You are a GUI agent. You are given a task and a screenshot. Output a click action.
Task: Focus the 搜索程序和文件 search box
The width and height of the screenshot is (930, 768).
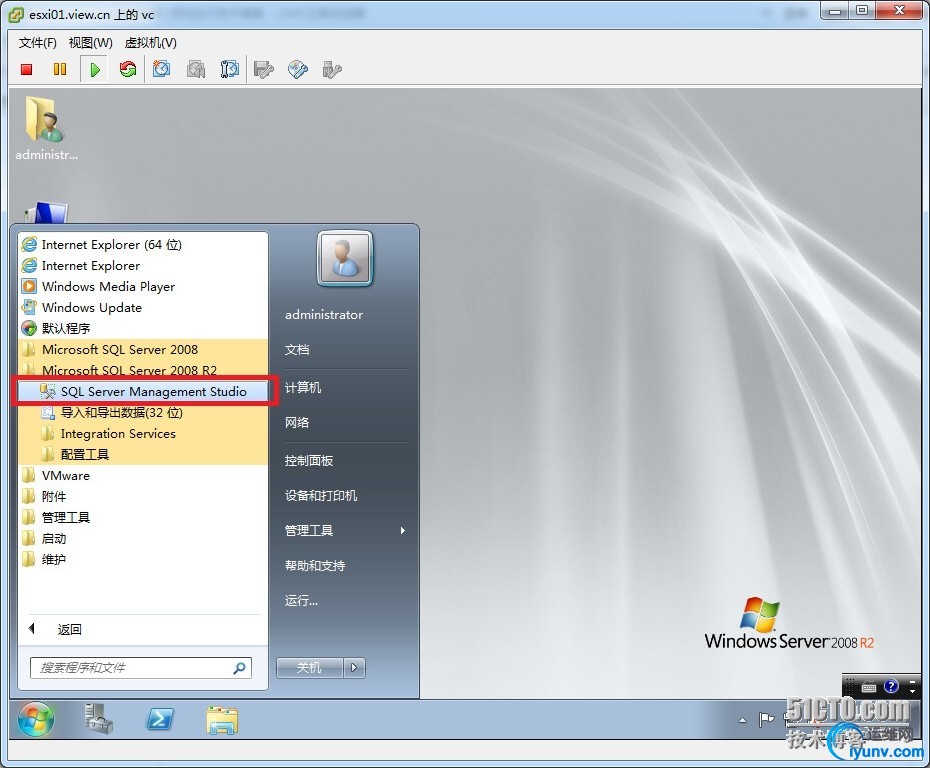pos(141,668)
